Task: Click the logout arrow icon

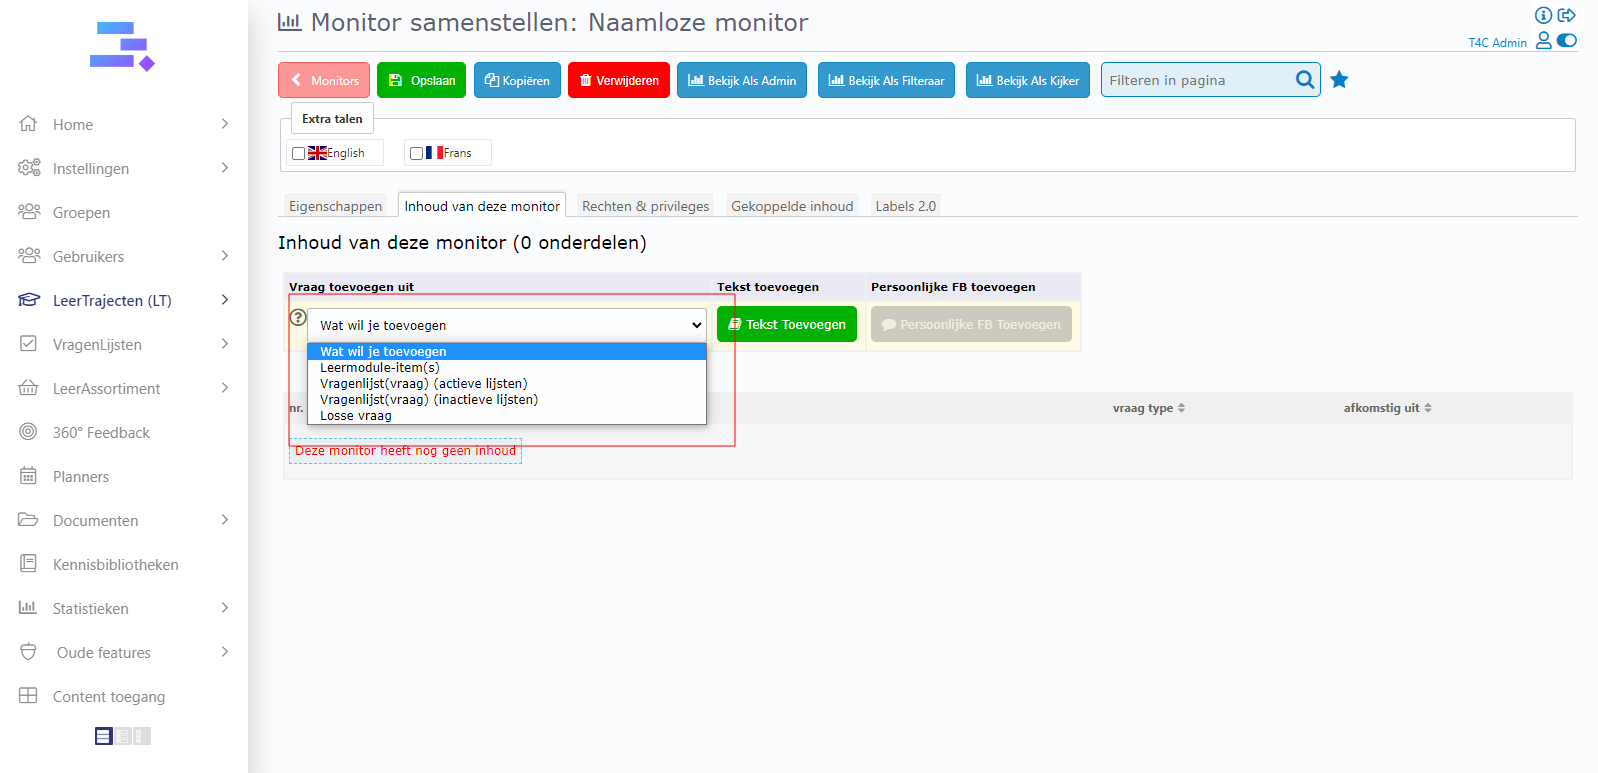Action: [x=1567, y=15]
